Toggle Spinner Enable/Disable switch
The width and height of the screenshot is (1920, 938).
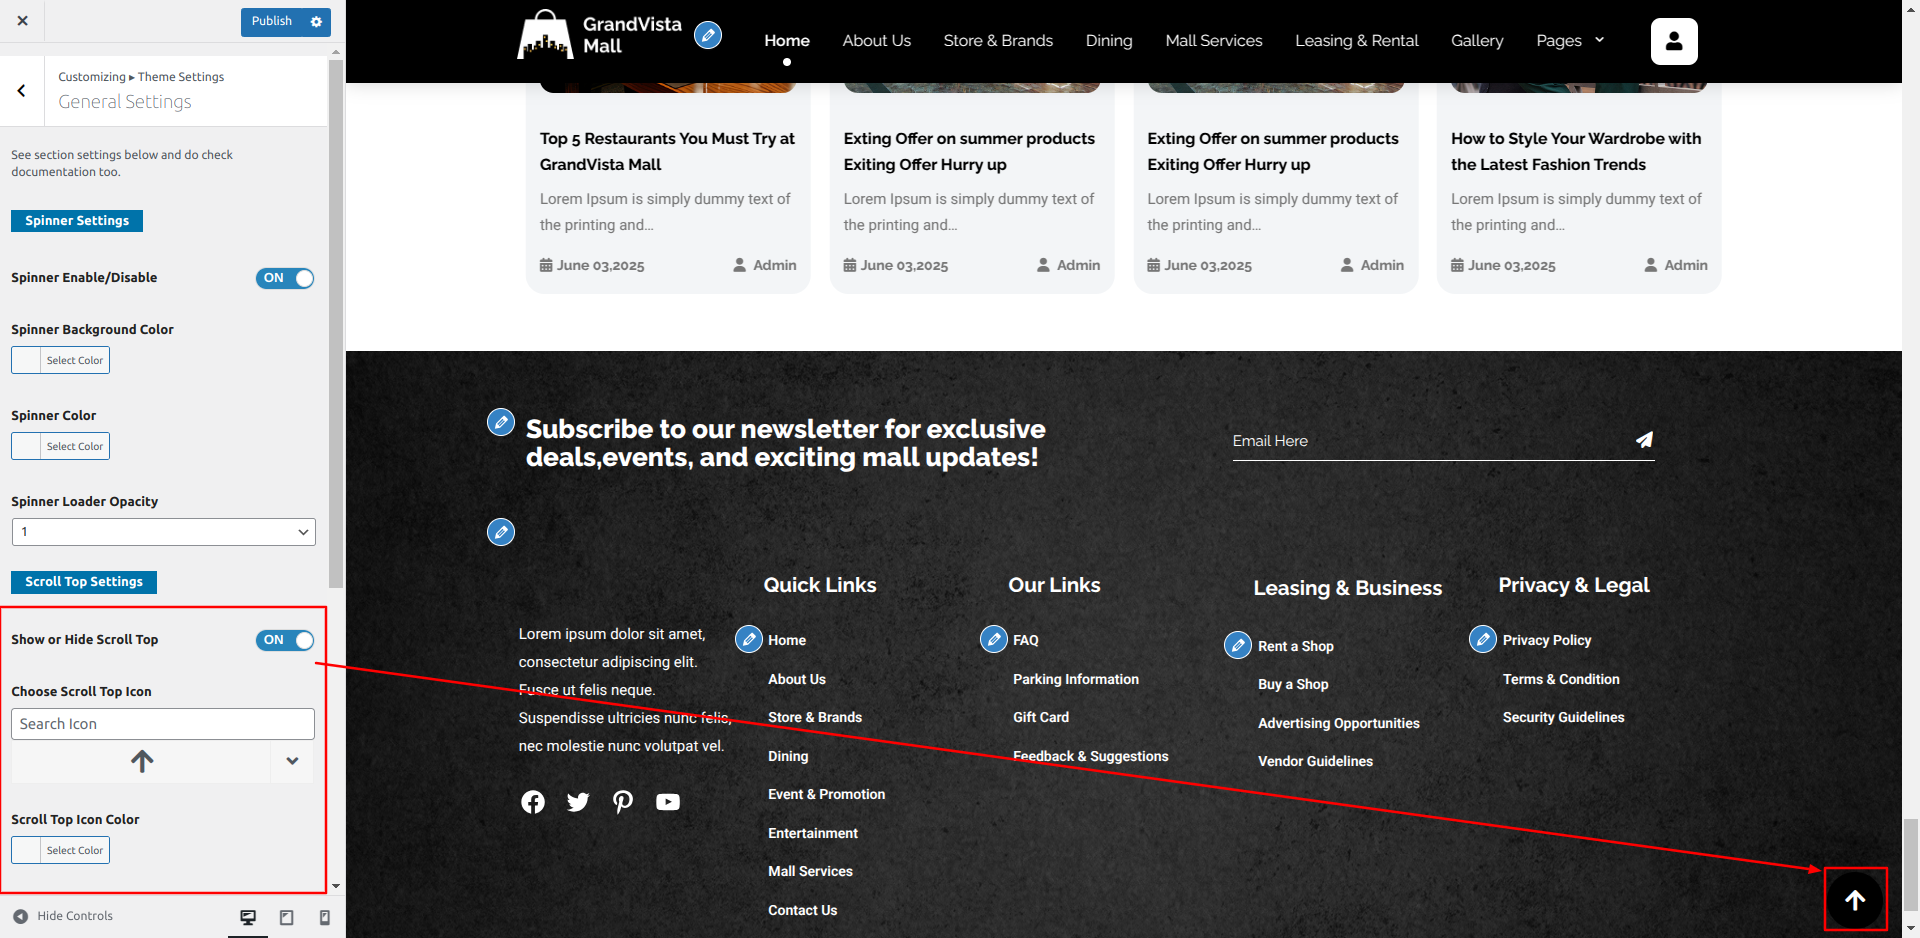(285, 278)
